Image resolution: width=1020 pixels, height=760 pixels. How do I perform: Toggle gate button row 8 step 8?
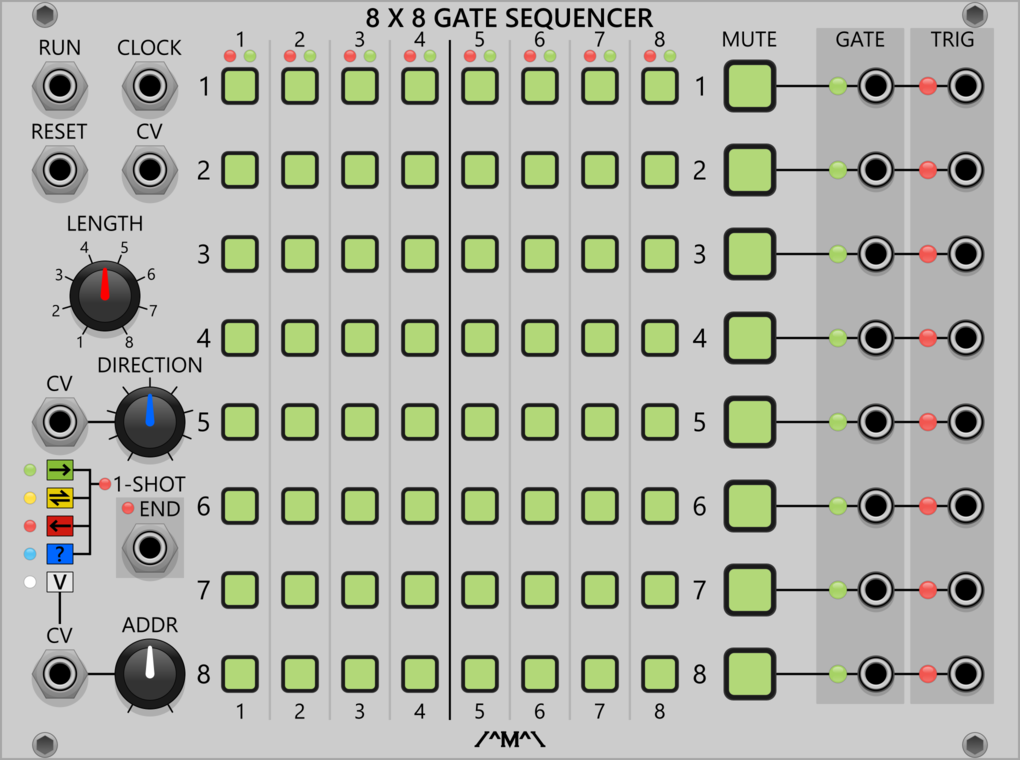660,673
